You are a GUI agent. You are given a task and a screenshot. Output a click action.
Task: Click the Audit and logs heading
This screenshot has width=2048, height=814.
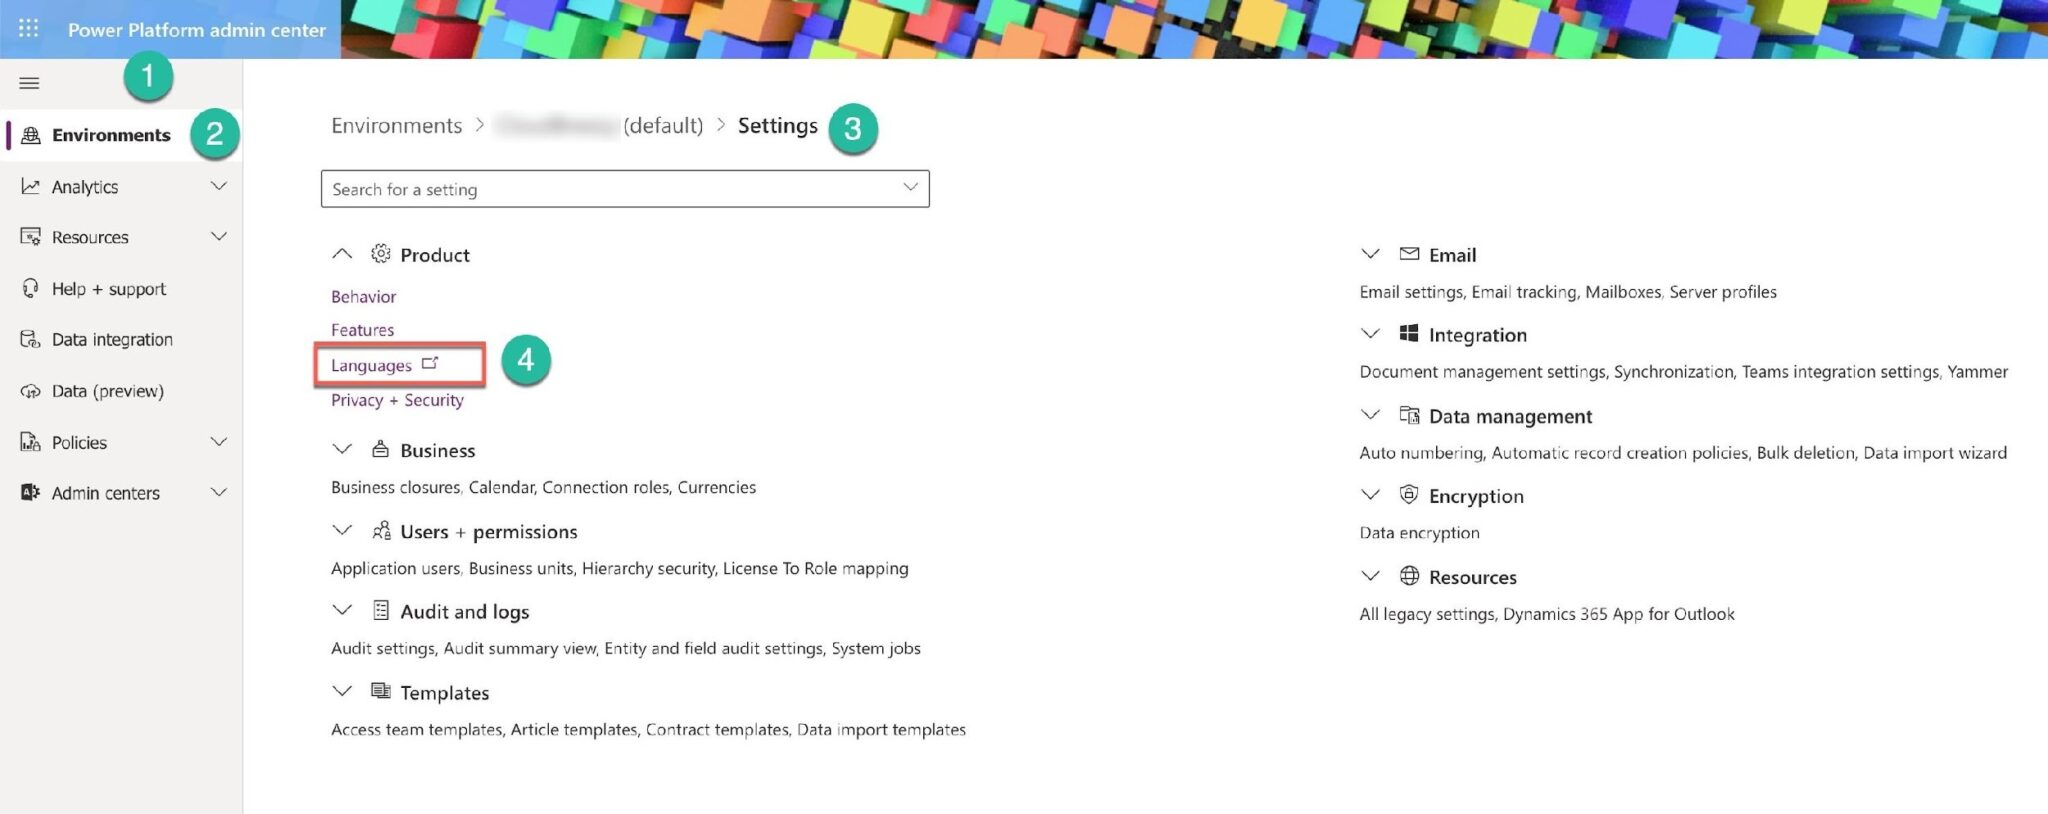[x=465, y=611]
